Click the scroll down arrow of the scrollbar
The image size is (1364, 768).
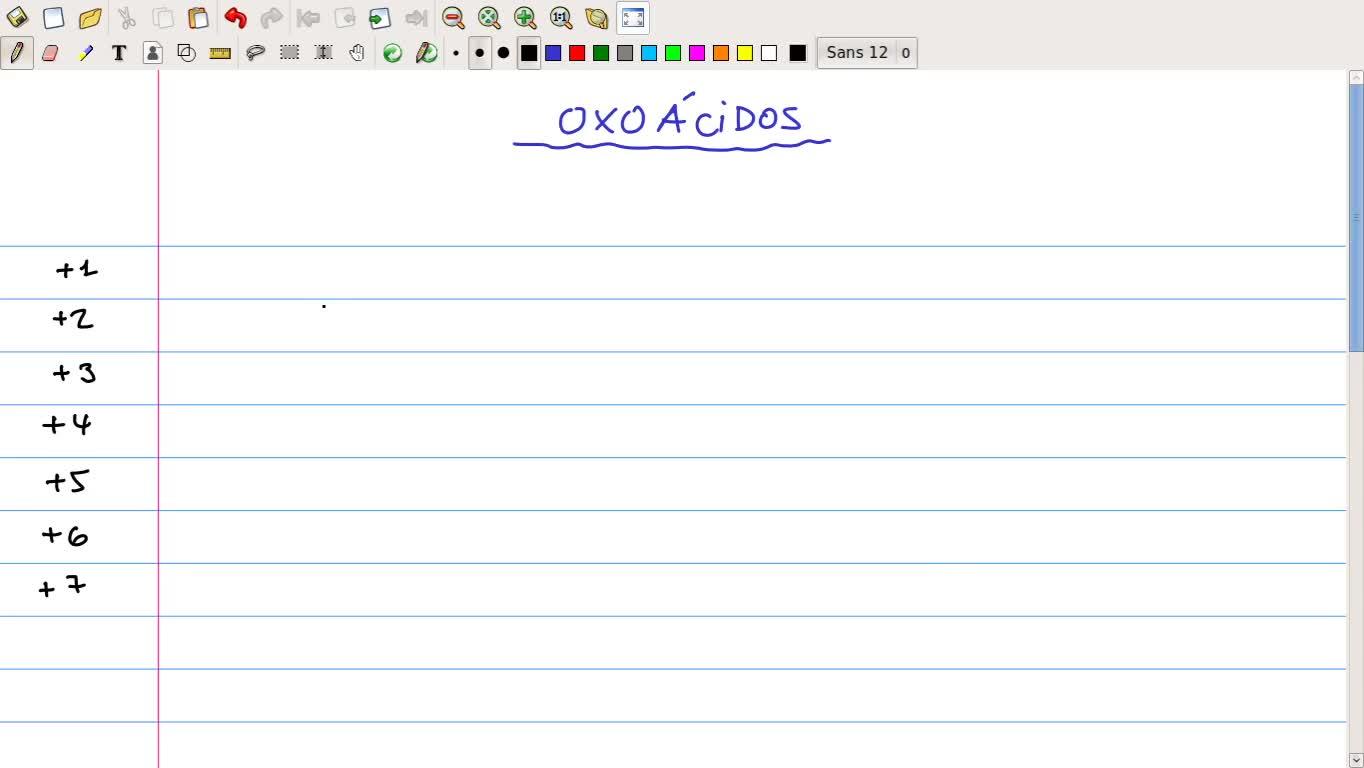click(1356, 760)
